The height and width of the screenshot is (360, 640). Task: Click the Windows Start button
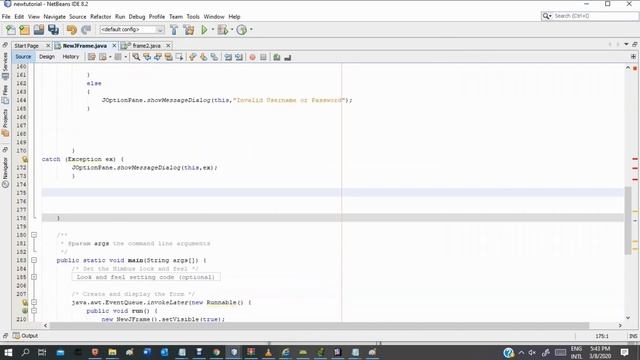[x=8, y=352]
